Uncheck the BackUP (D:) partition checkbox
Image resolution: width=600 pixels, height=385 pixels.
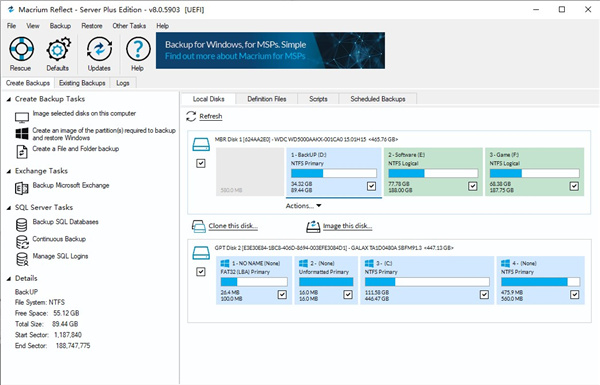371,186
